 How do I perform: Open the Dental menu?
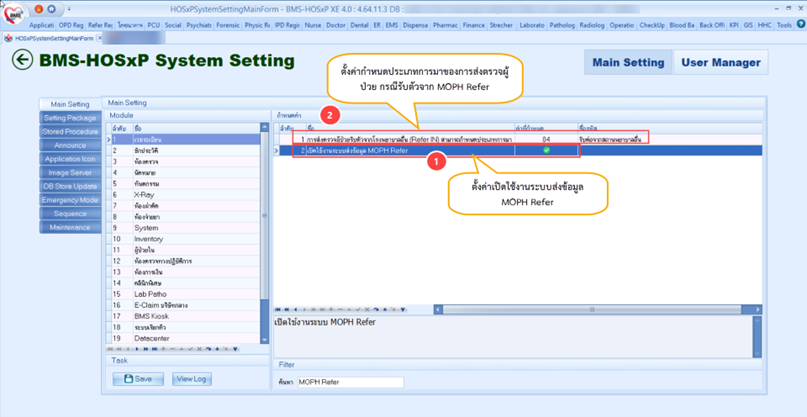tap(359, 25)
